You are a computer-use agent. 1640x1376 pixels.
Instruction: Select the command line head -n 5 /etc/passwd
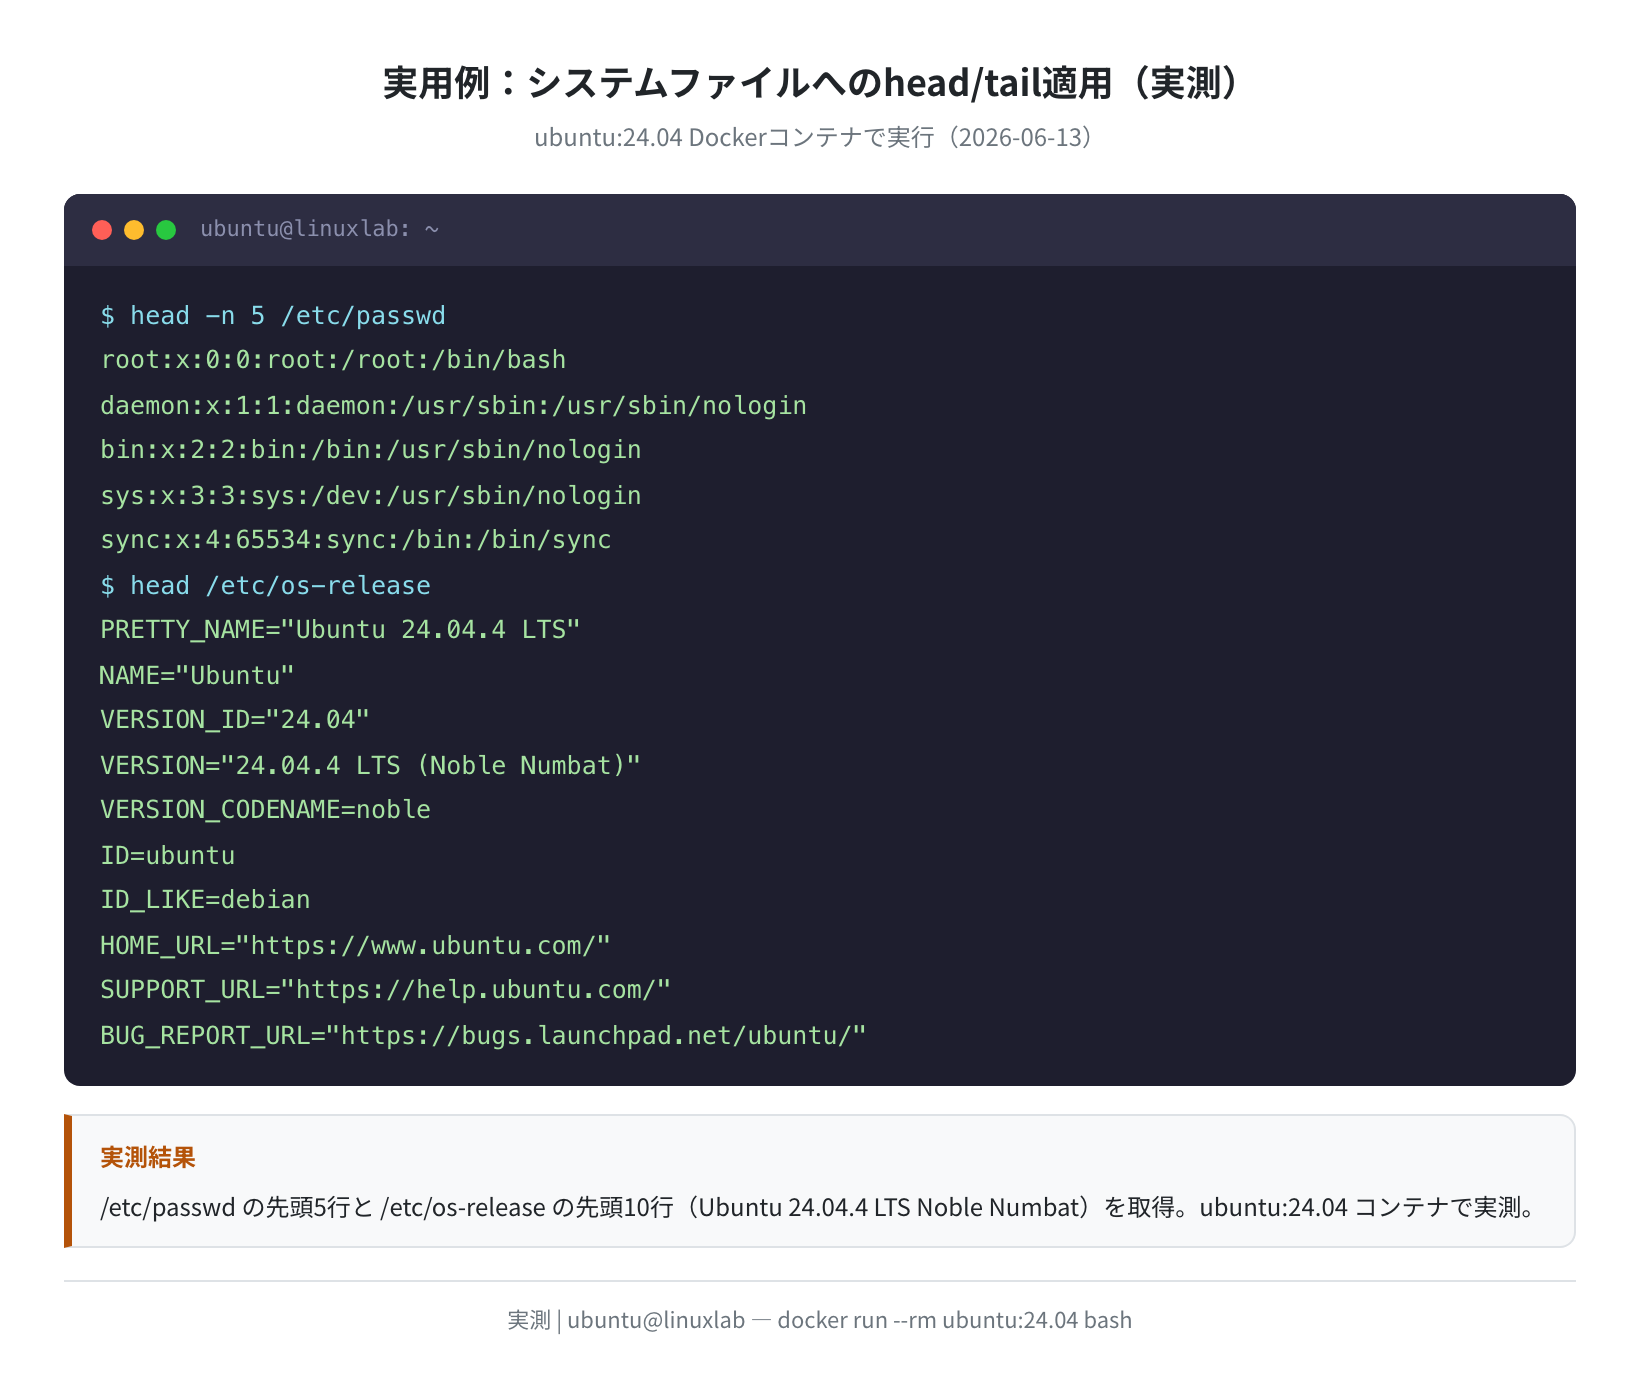[x=273, y=316]
